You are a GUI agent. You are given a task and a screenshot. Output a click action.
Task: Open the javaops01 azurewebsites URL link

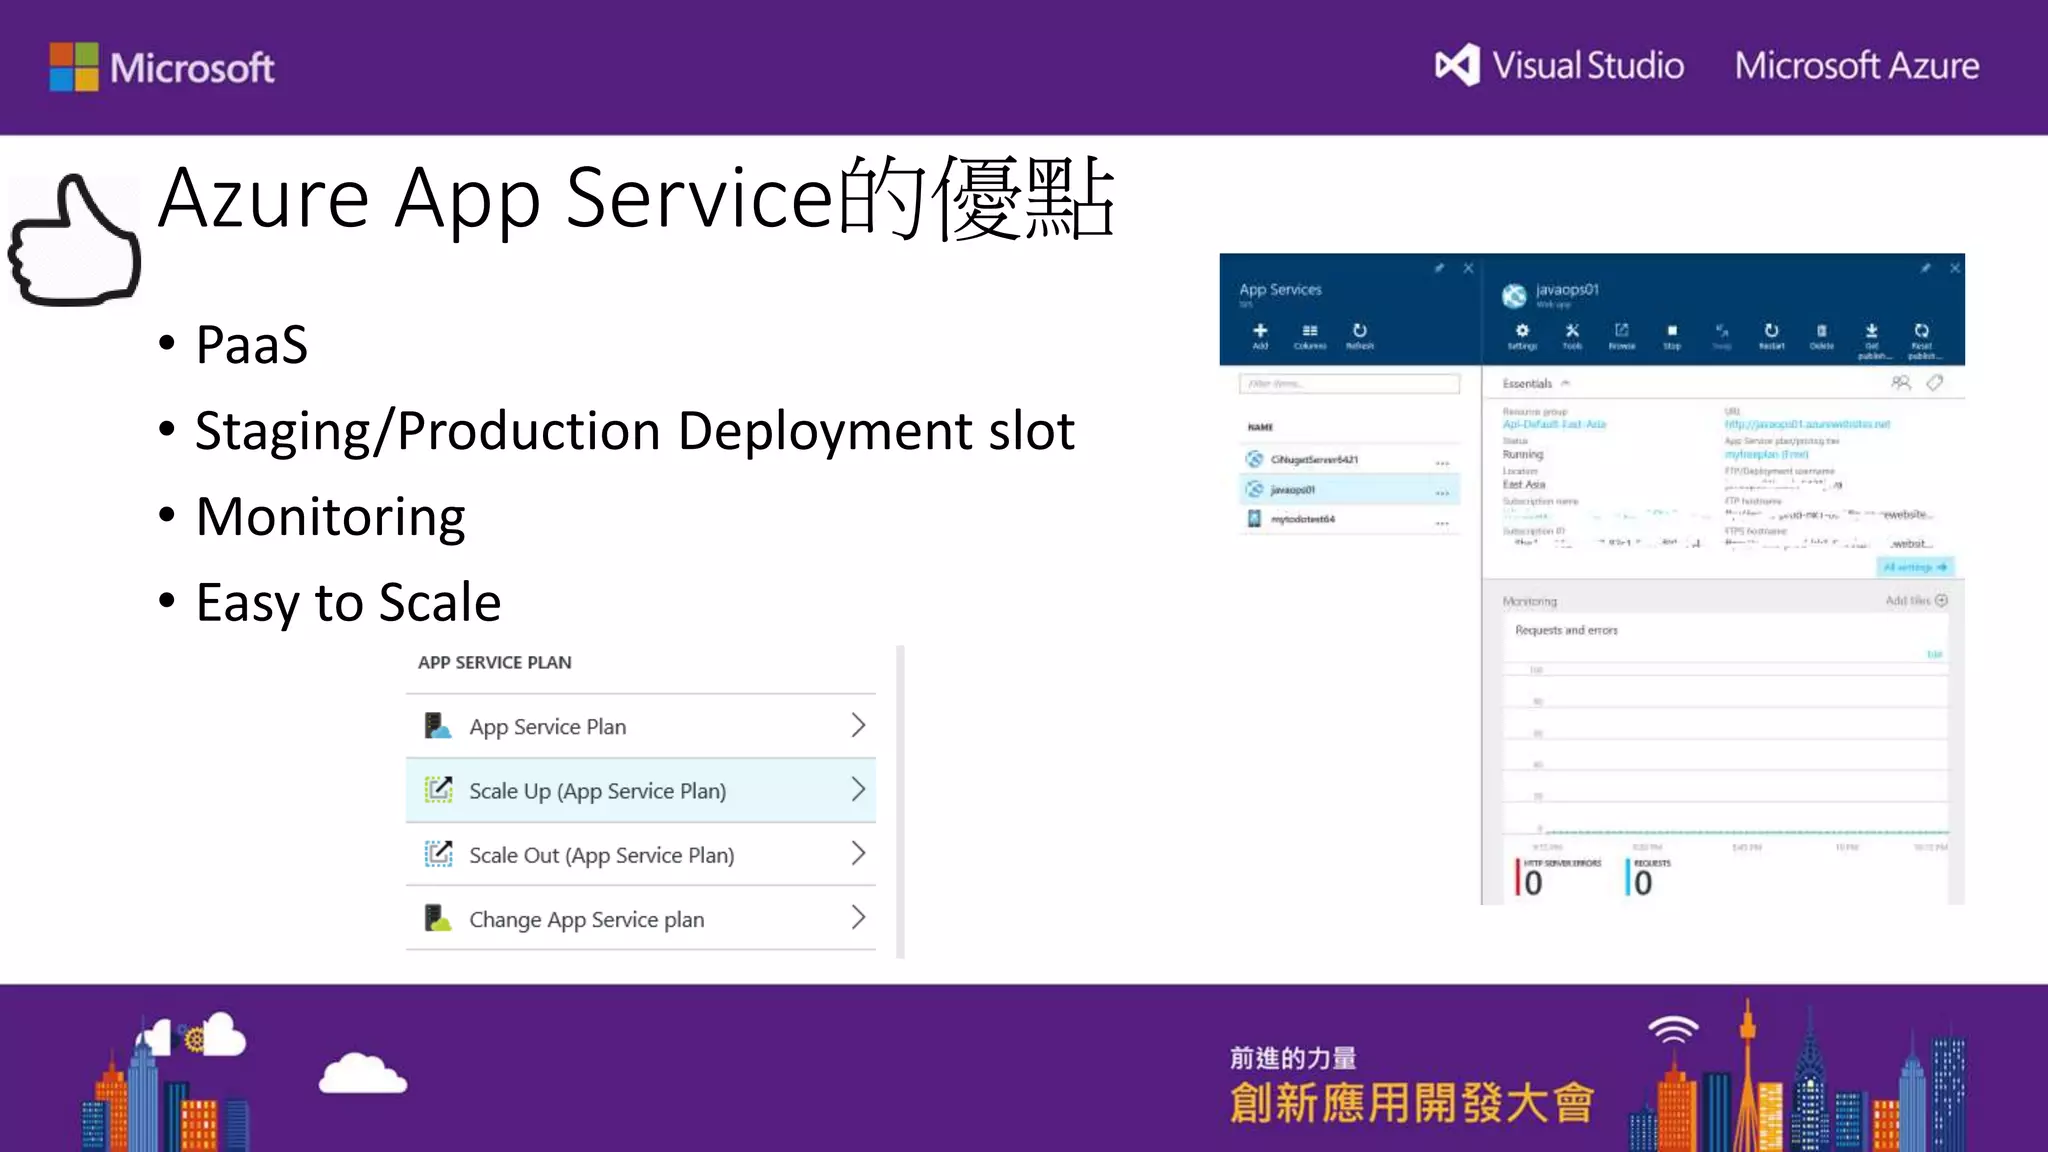(x=1807, y=425)
